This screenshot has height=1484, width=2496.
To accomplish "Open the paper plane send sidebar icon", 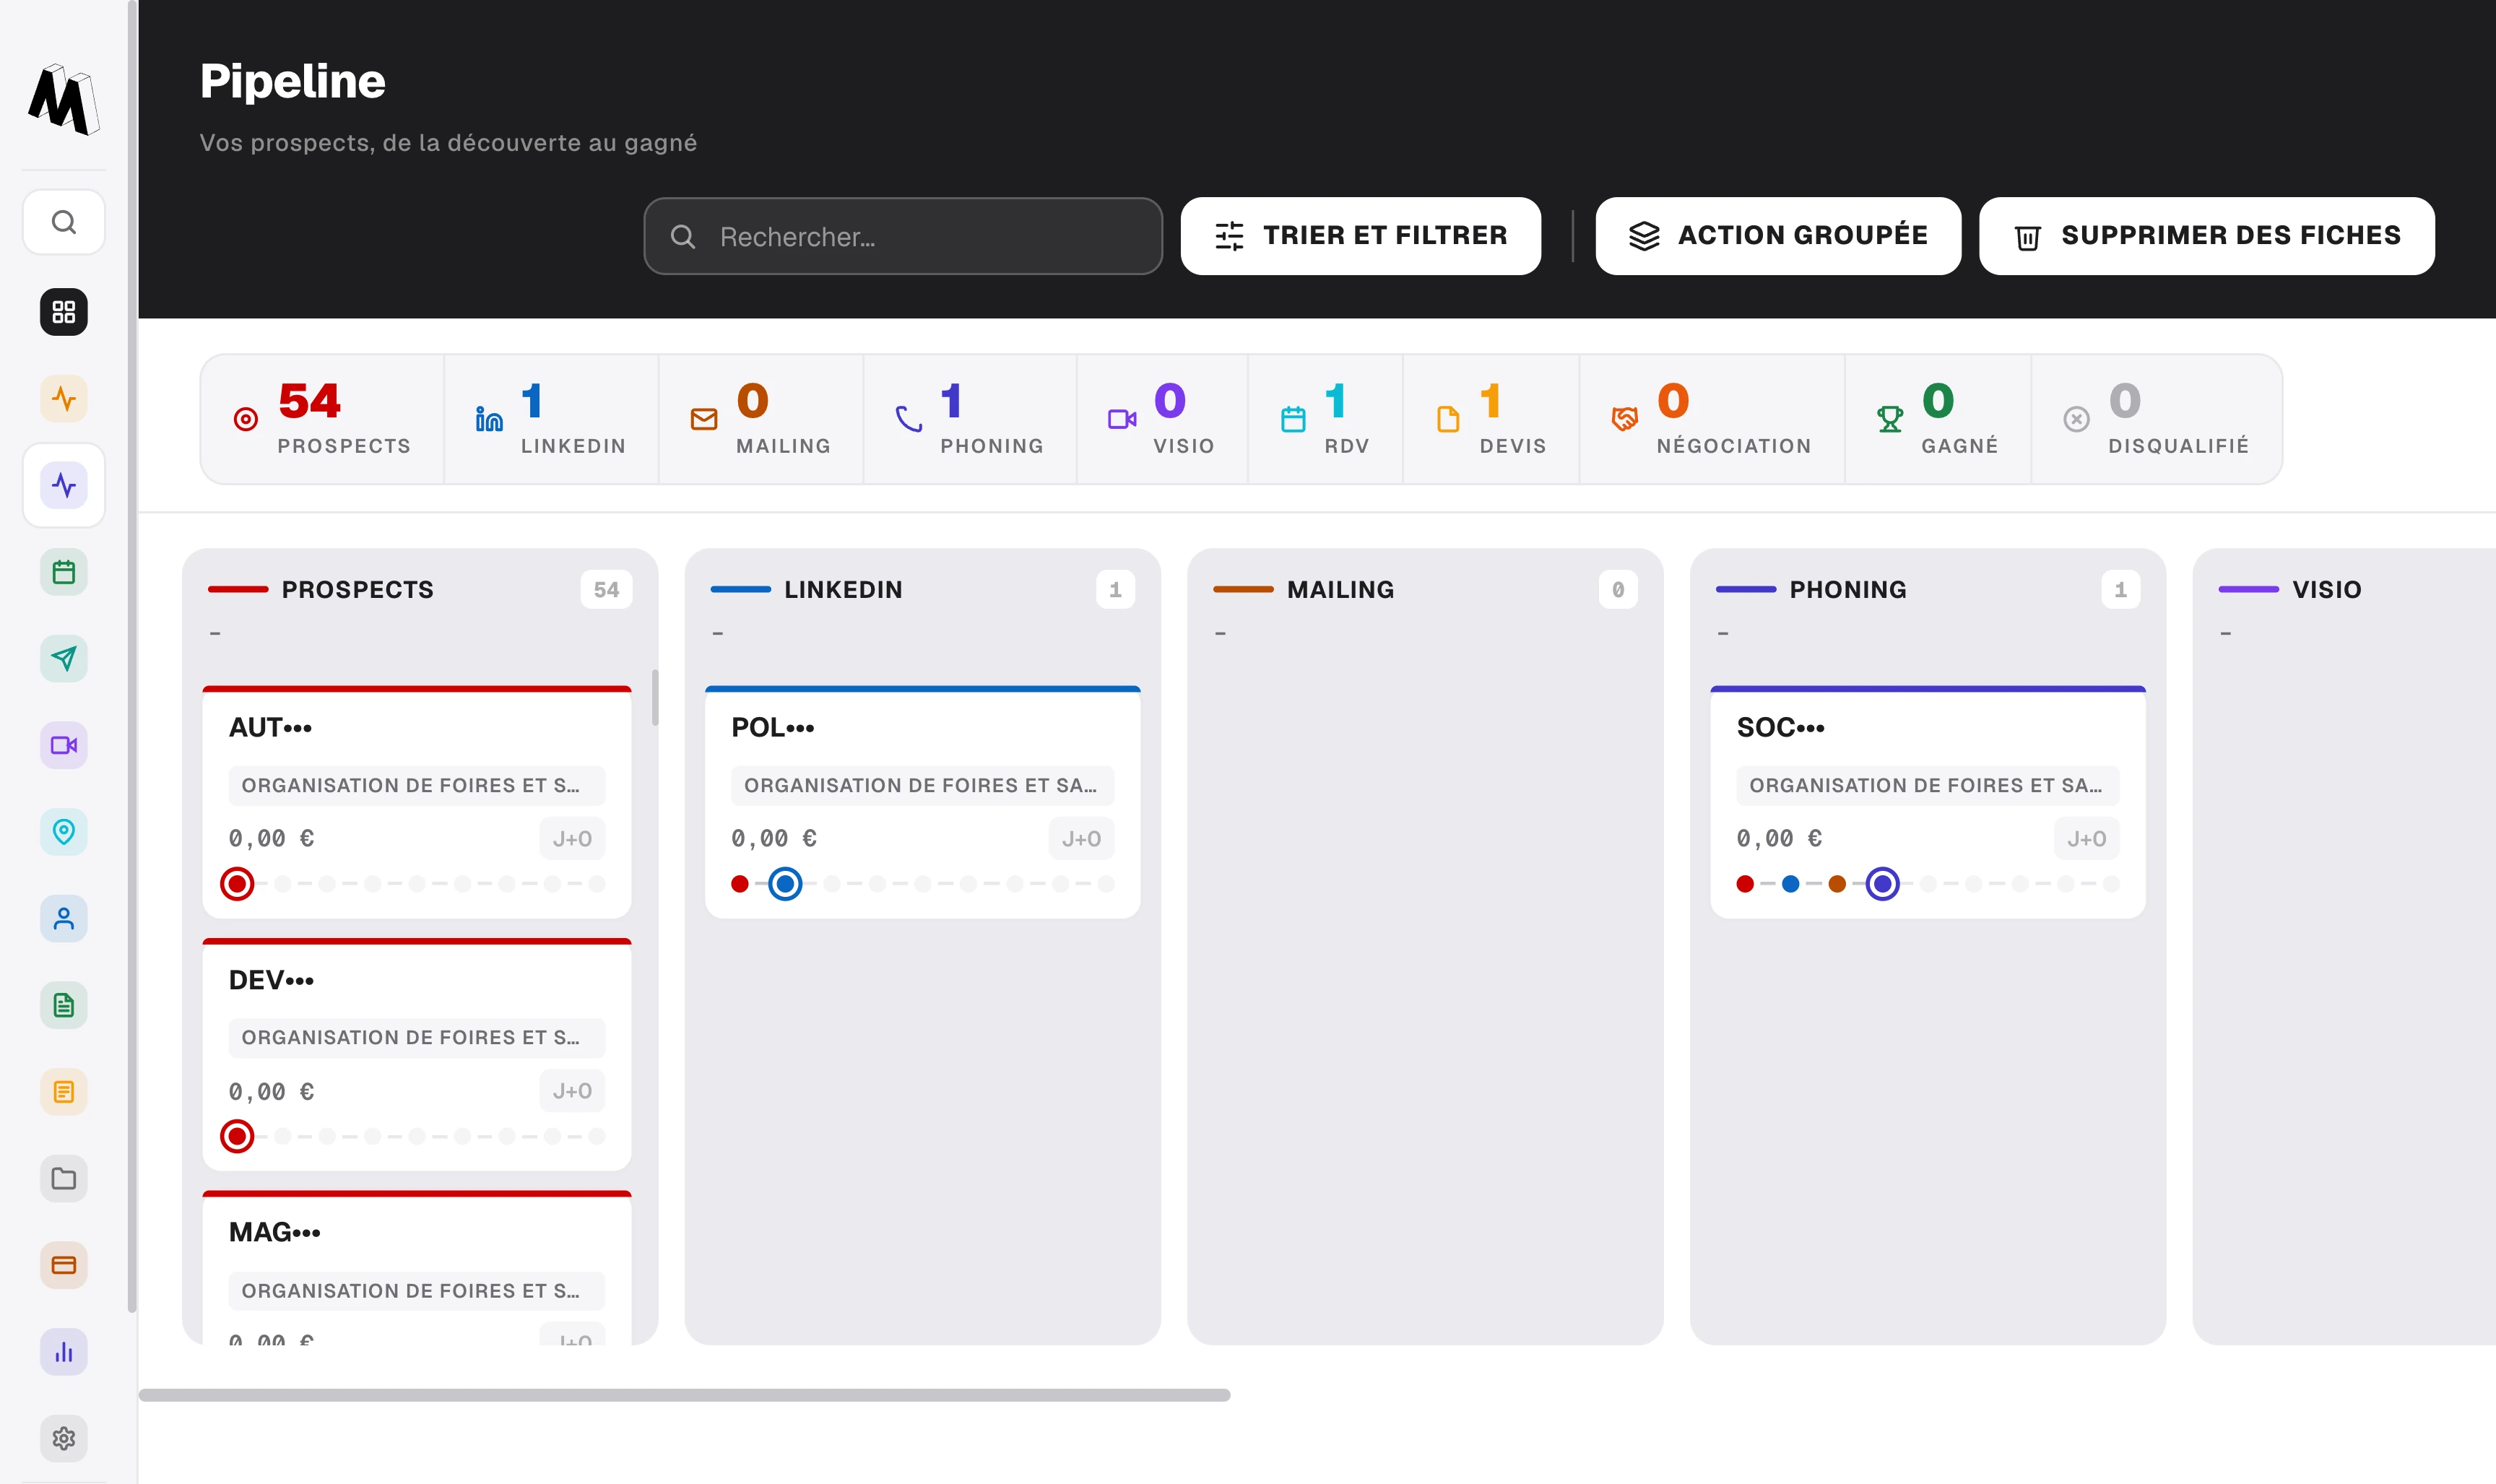I will pyautogui.click(x=64, y=659).
